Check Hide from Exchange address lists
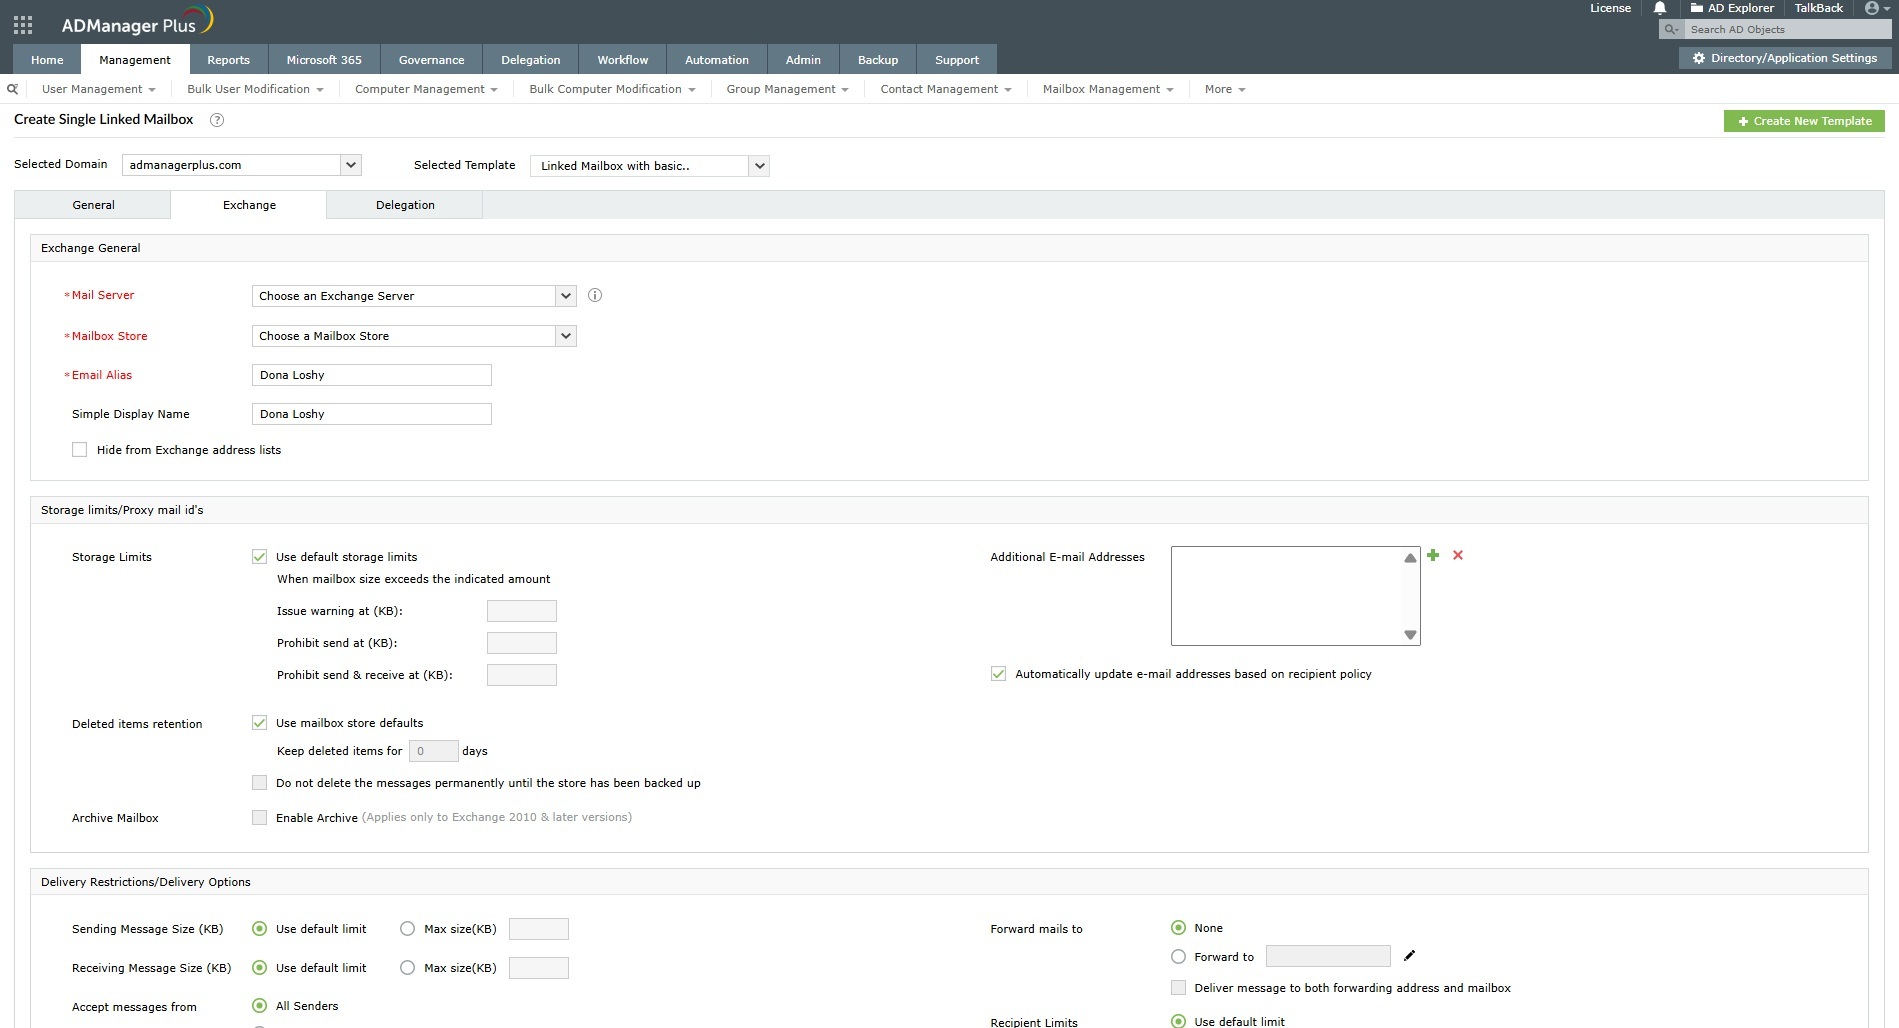 (x=79, y=449)
